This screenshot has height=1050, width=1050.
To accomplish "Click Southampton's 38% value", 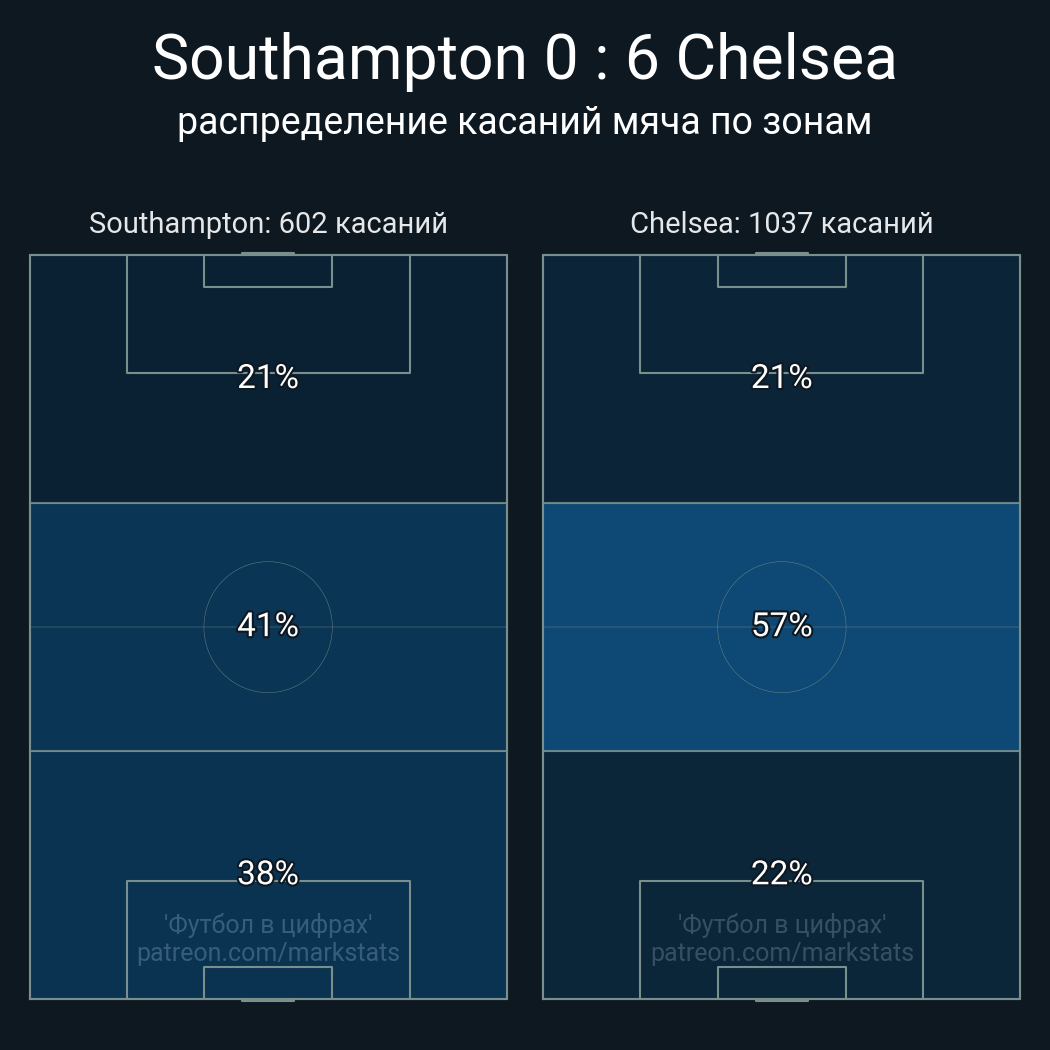I will 268,873.
